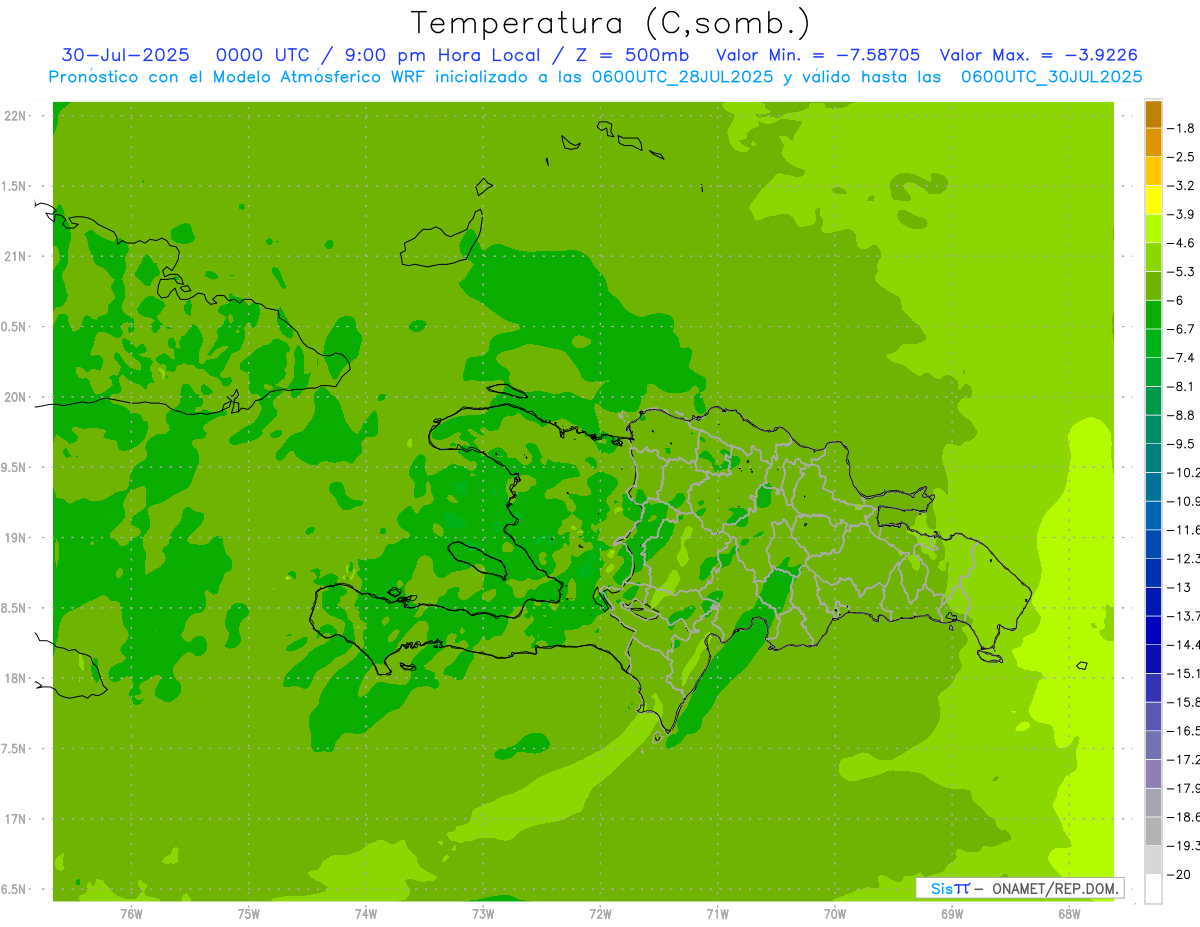The height and width of the screenshot is (927, 1200).
Task: Click the -8.1 legend label
Action: pyautogui.click(x=1183, y=386)
